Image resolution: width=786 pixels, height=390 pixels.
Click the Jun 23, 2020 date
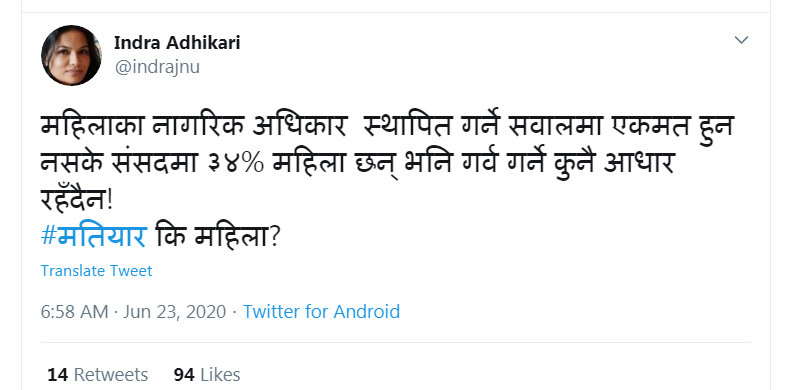point(174,312)
